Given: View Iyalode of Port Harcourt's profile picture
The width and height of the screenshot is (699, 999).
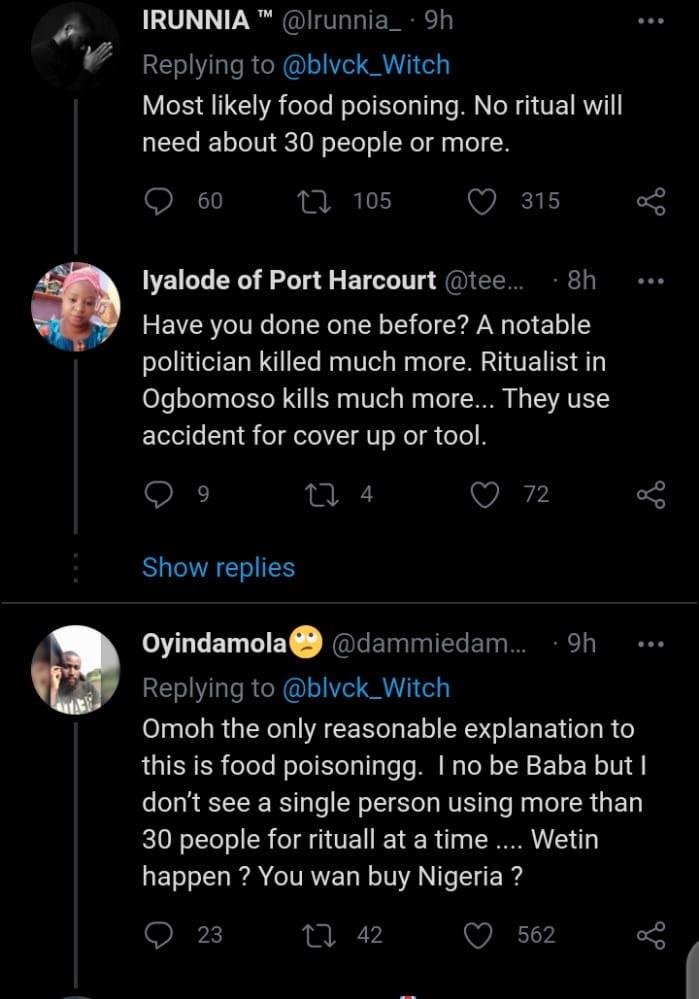Looking at the screenshot, I should [76, 306].
